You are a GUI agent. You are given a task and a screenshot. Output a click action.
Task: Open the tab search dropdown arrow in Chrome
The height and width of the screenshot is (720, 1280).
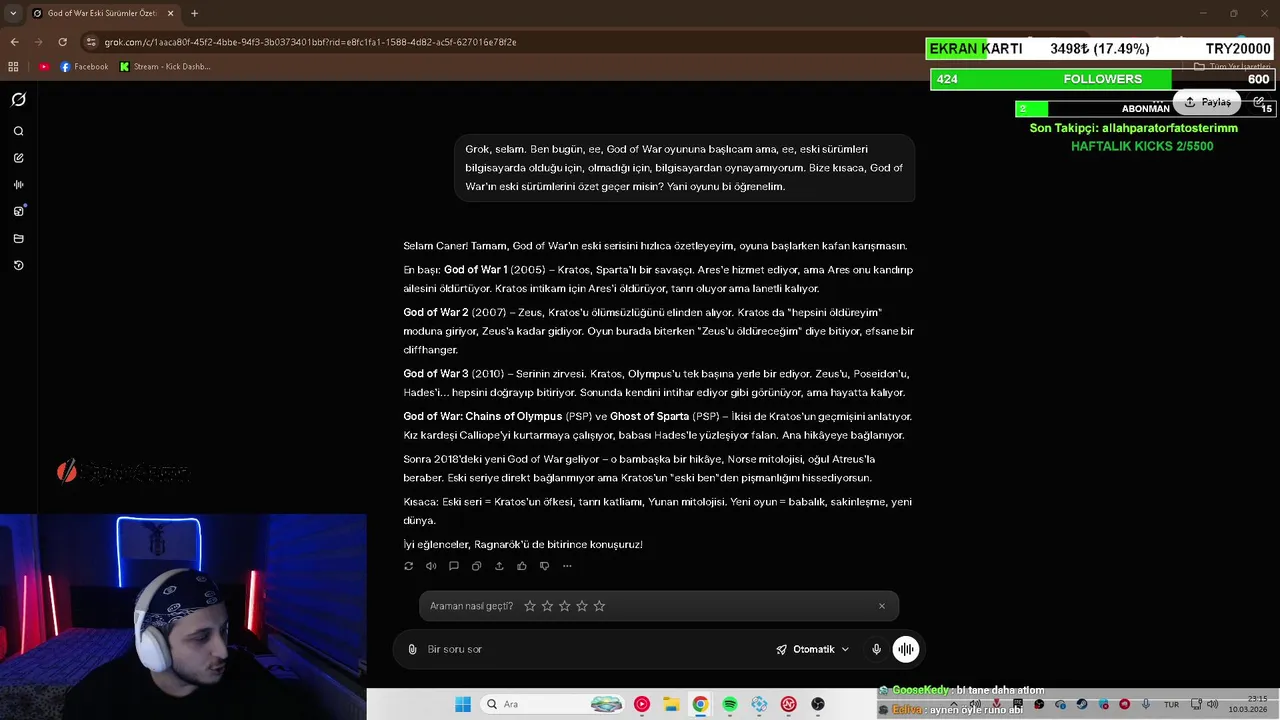coord(13,13)
